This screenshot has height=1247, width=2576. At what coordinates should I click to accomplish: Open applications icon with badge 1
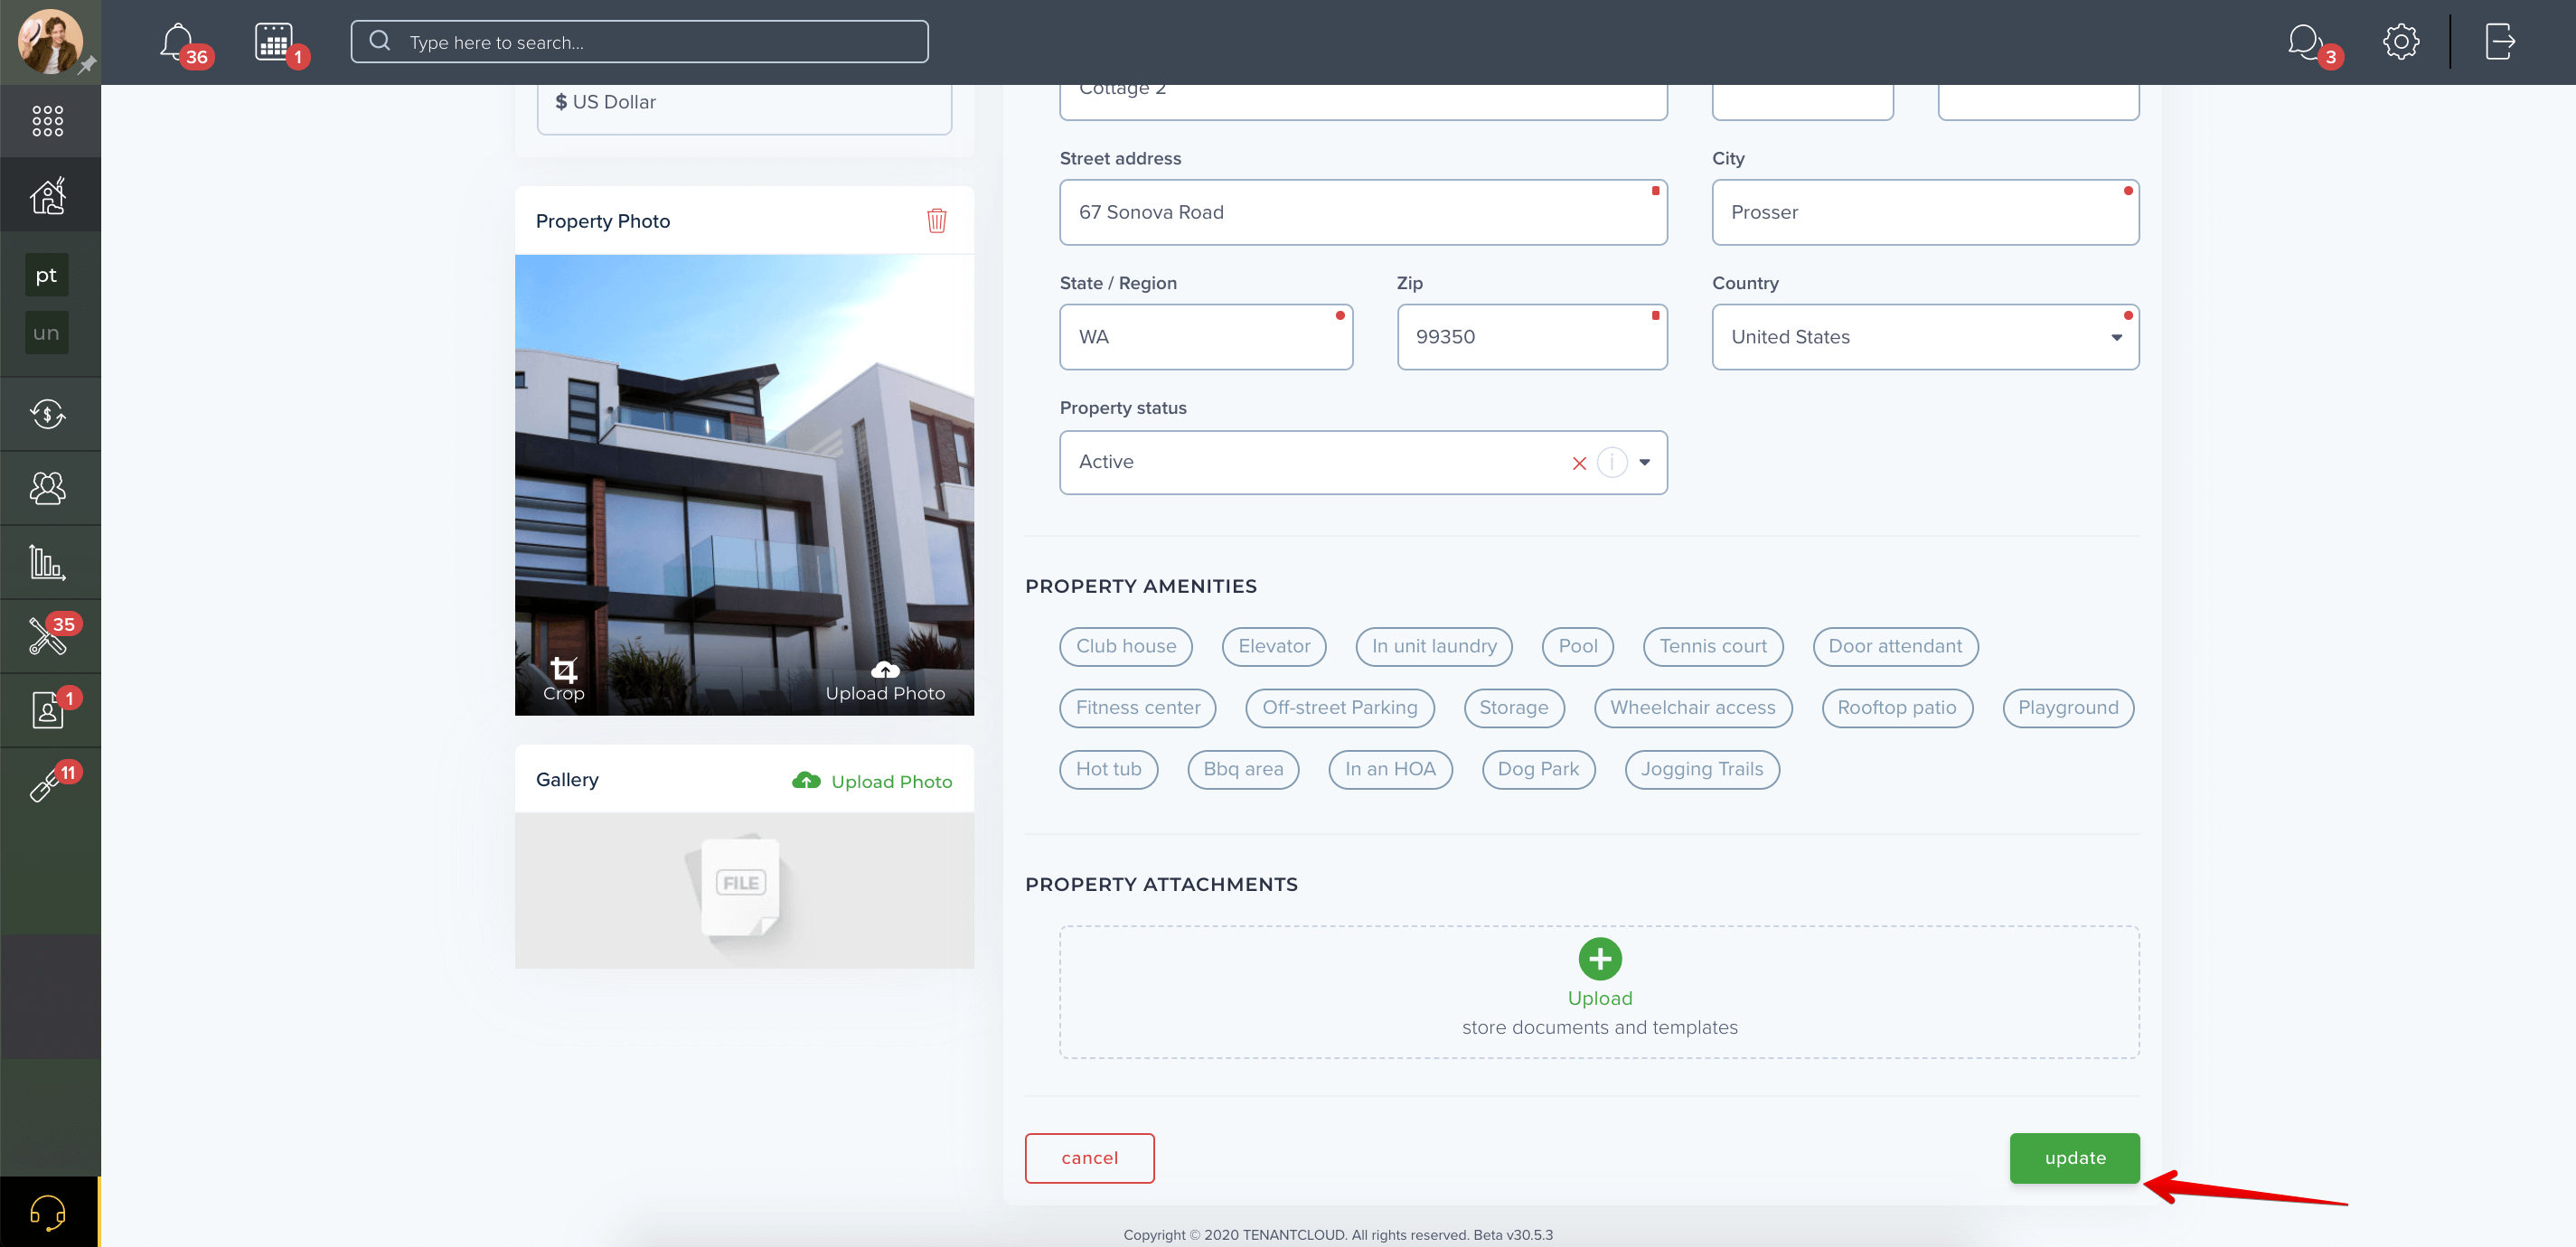pyautogui.click(x=48, y=710)
